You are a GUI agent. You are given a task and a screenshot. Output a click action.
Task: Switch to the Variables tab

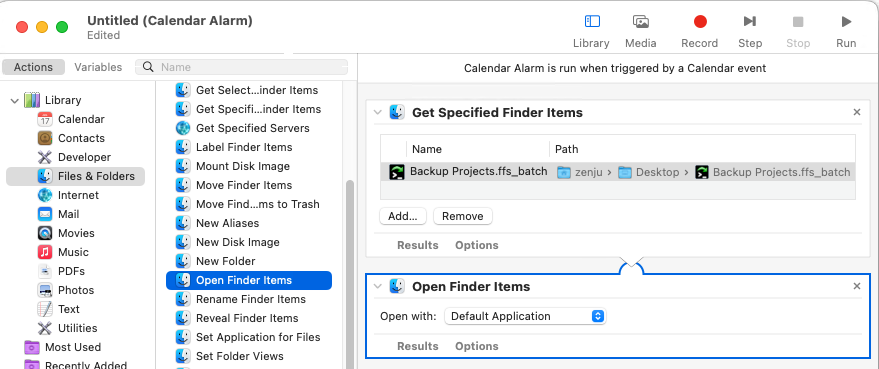click(x=98, y=67)
